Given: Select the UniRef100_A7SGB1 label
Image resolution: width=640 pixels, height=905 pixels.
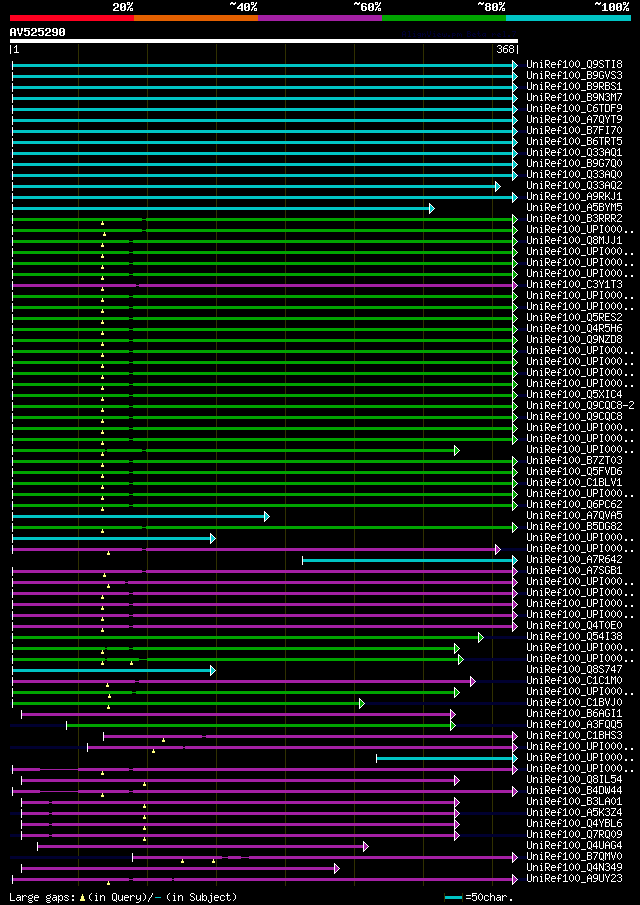Looking at the screenshot, I should [x=574, y=571].
